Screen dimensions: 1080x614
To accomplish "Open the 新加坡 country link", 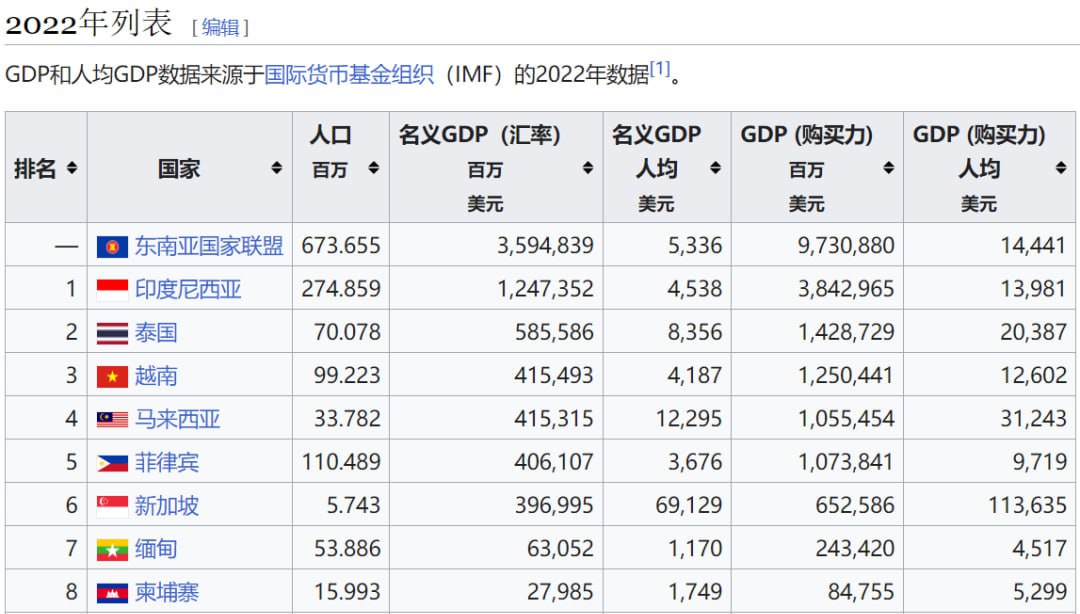I will [167, 506].
